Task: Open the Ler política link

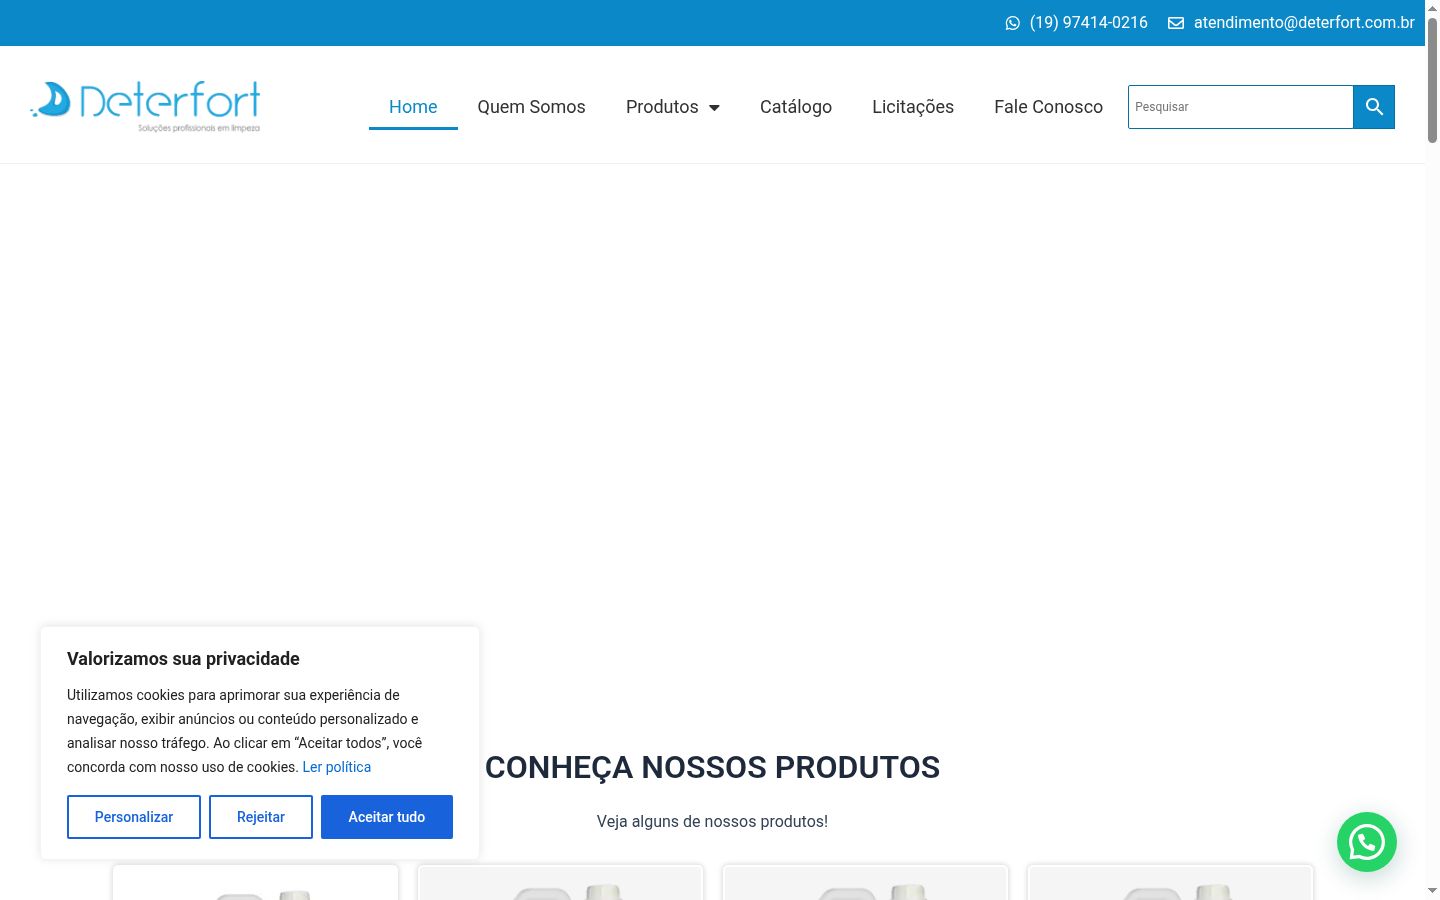Action: pos(337,767)
